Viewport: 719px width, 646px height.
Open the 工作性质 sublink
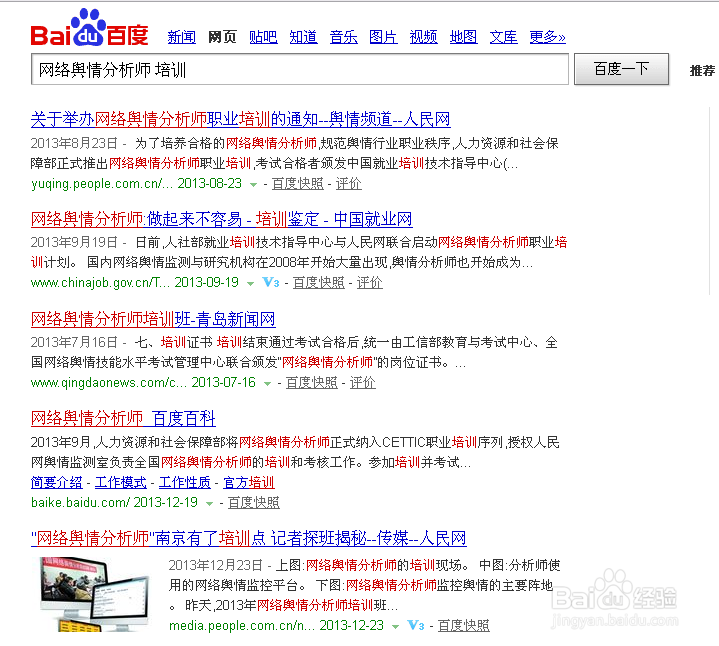pos(185,482)
